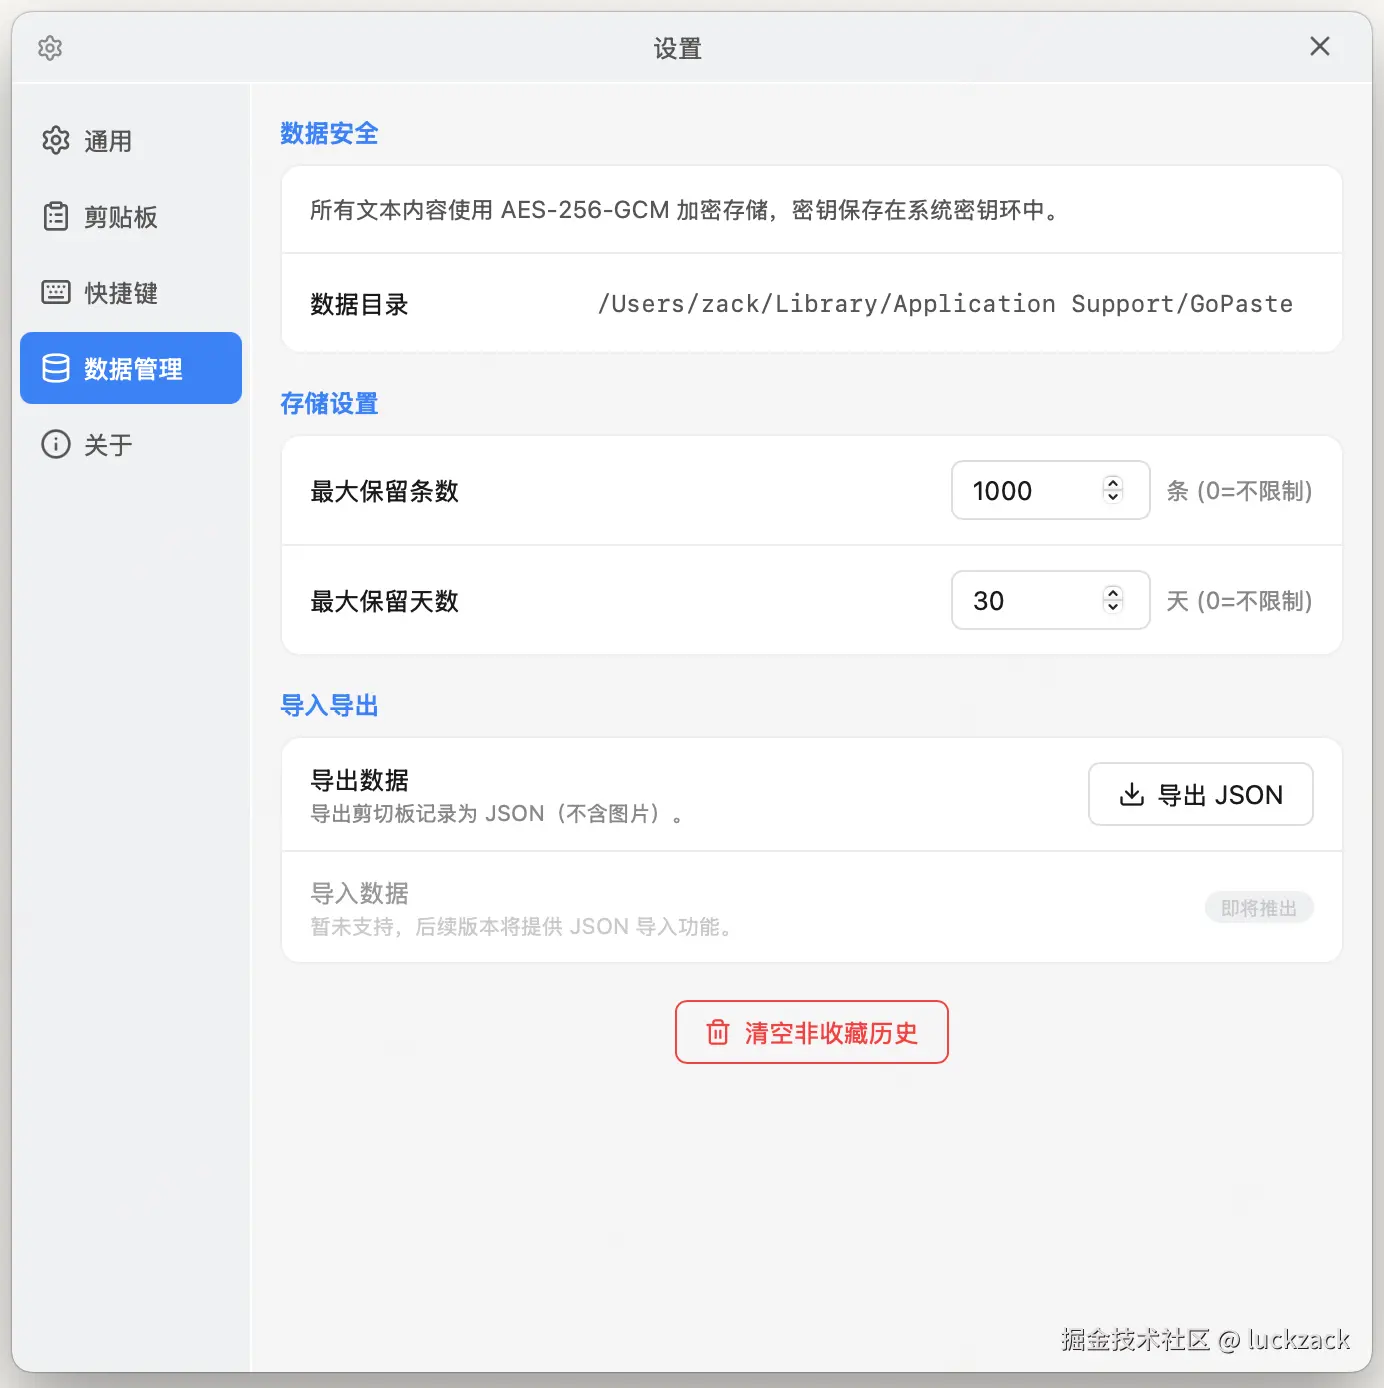Click the 快捷键 keyboard icon
1384x1388 pixels.
point(56,292)
